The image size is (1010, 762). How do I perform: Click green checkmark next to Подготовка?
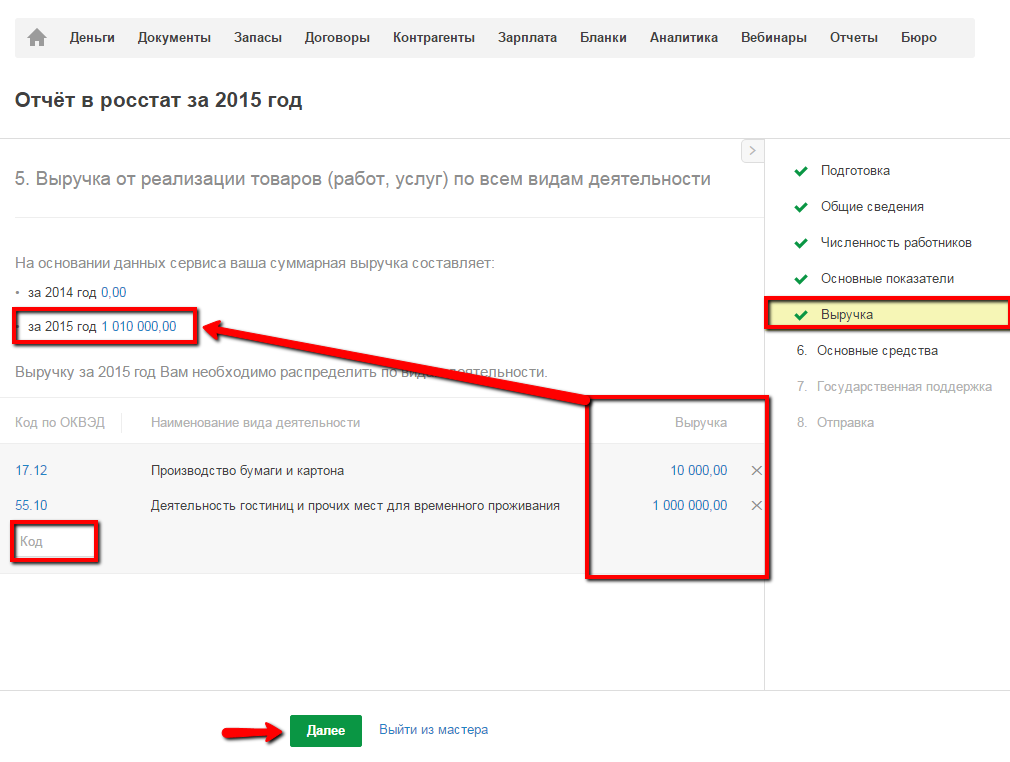tap(801, 171)
